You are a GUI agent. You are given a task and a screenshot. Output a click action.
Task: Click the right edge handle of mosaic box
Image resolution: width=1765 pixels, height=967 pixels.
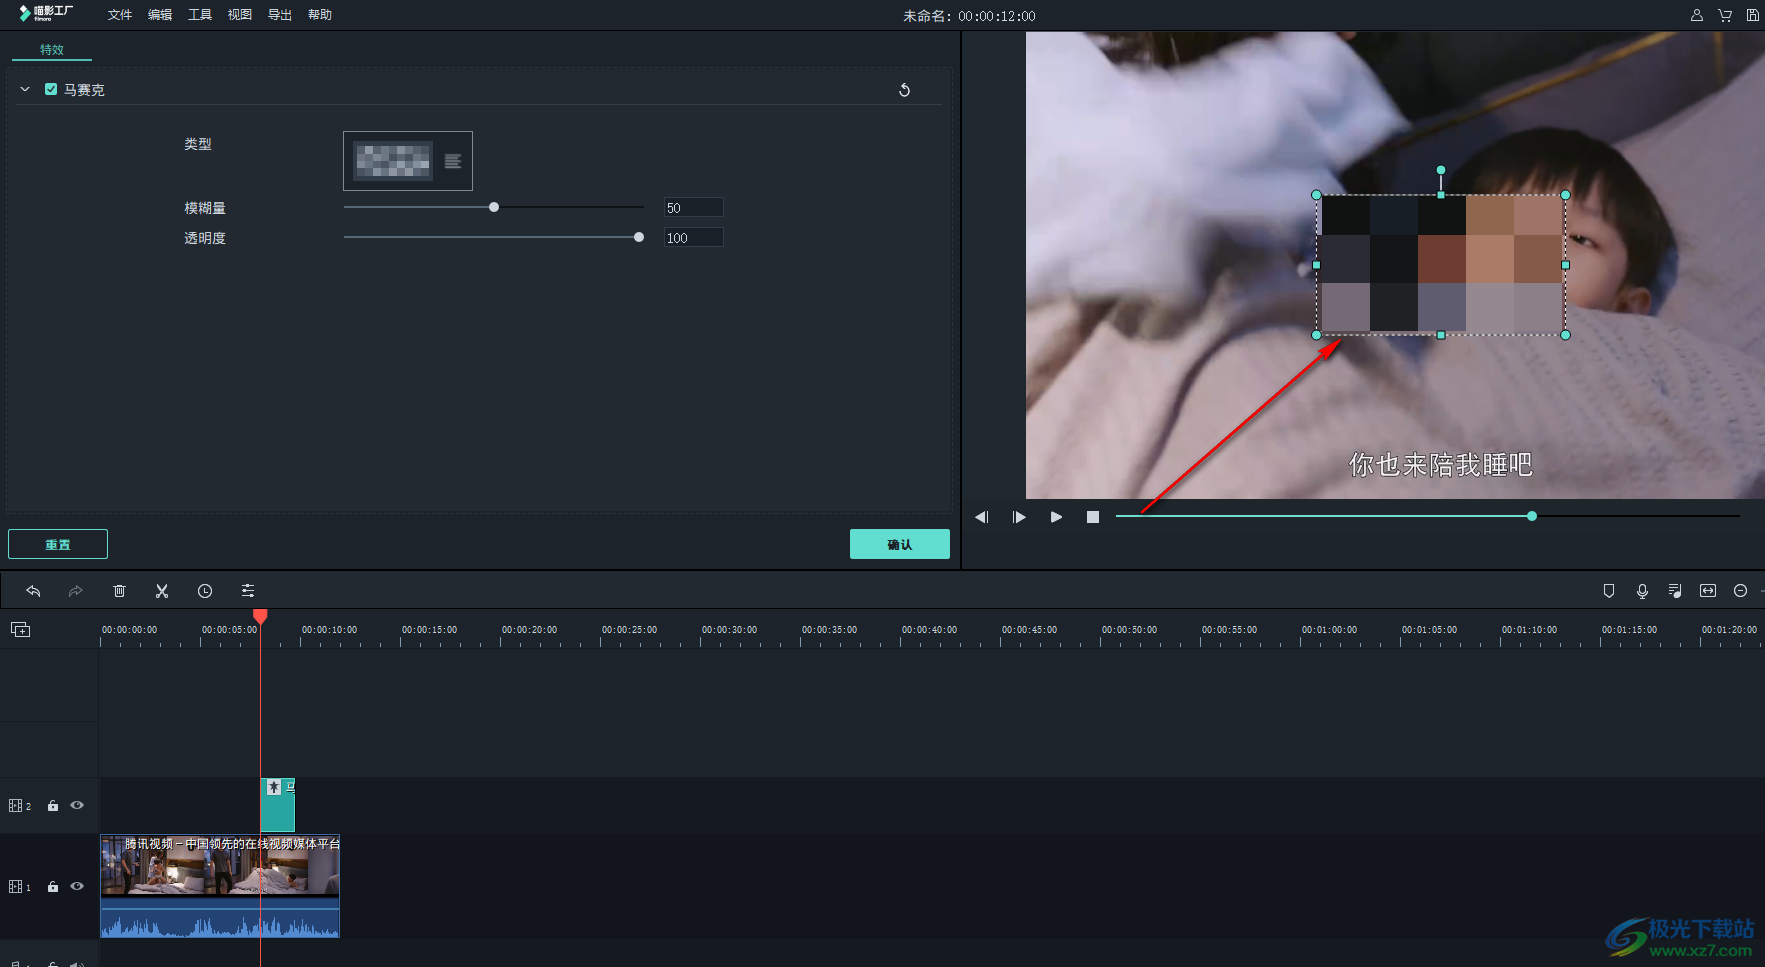coord(1565,265)
